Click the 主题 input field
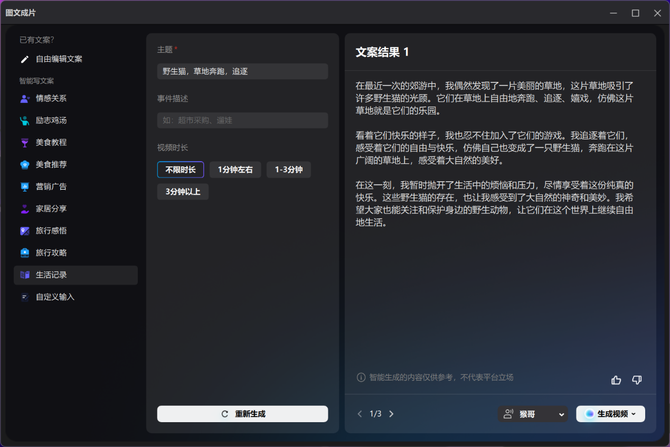 (243, 71)
